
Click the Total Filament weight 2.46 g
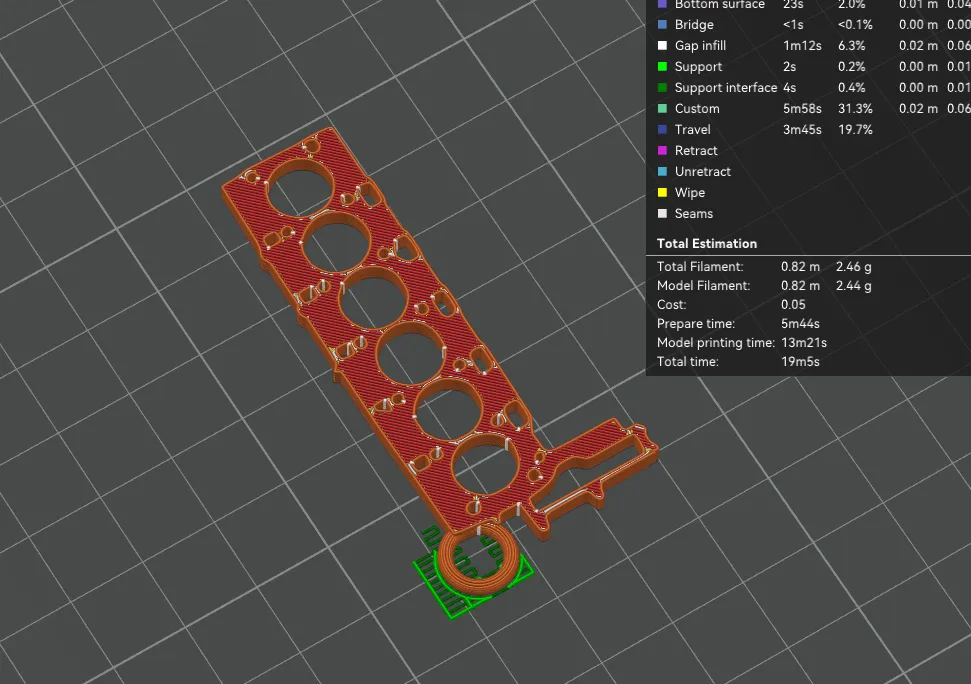tap(853, 267)
